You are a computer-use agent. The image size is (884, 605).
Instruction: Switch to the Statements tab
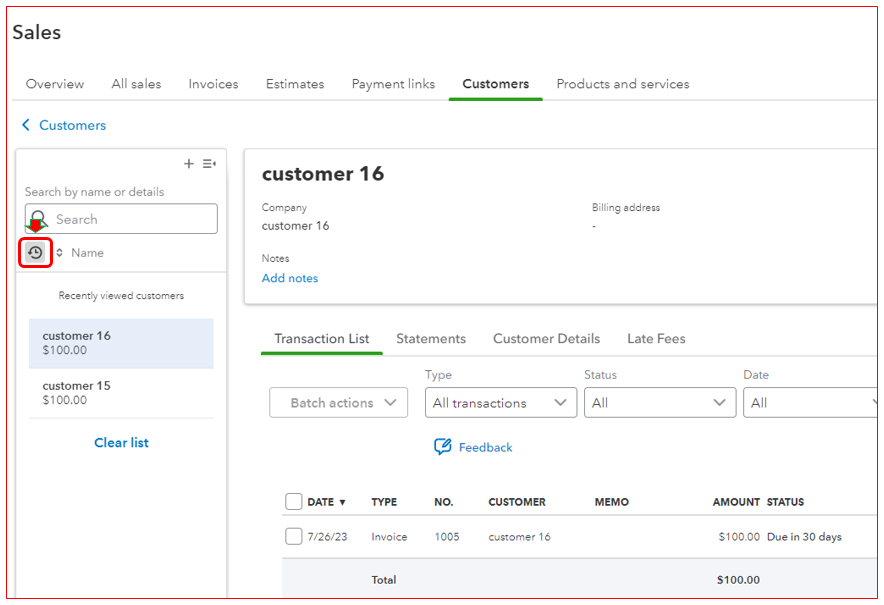431,338
